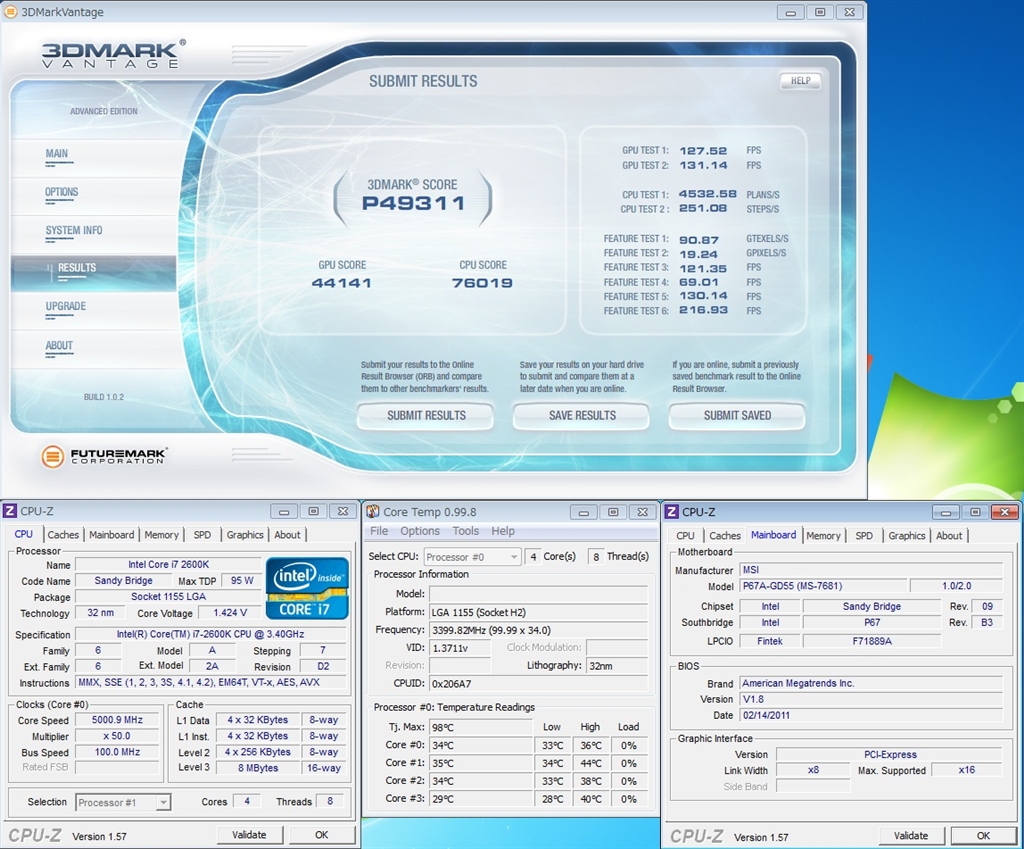Click Validate in CPU-Z Mainboard window
This screenshot has height=849, width=1024.
click(911, 835)
